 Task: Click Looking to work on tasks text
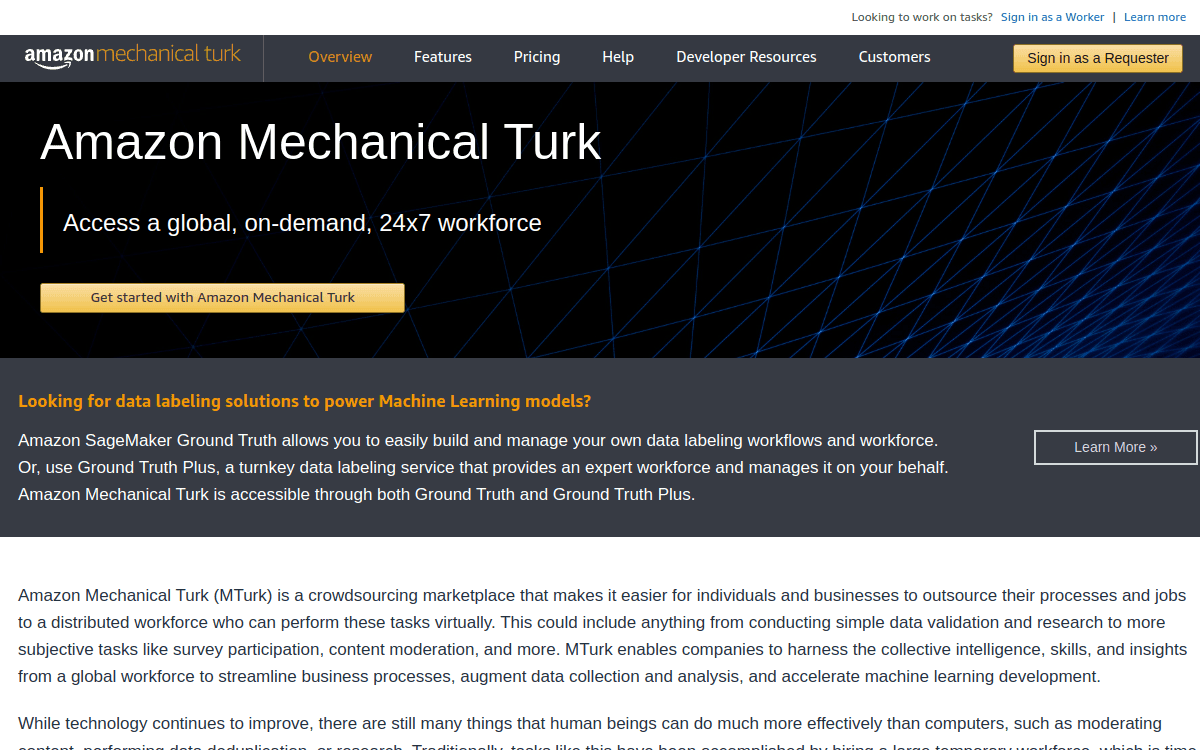(921, 17)
